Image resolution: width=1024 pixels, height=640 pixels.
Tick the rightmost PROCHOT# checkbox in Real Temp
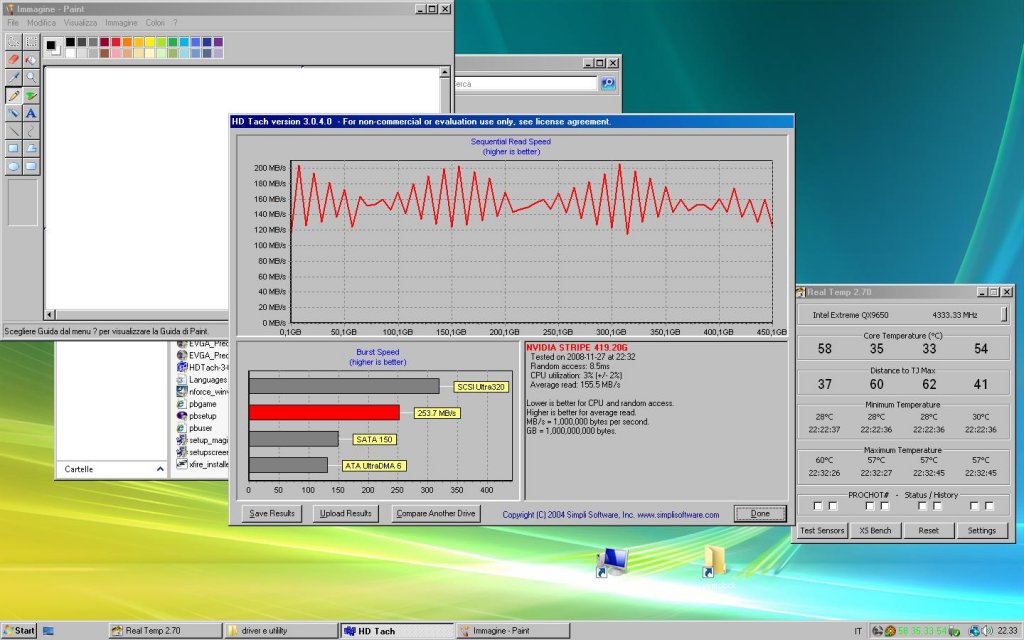pos(989,505)
